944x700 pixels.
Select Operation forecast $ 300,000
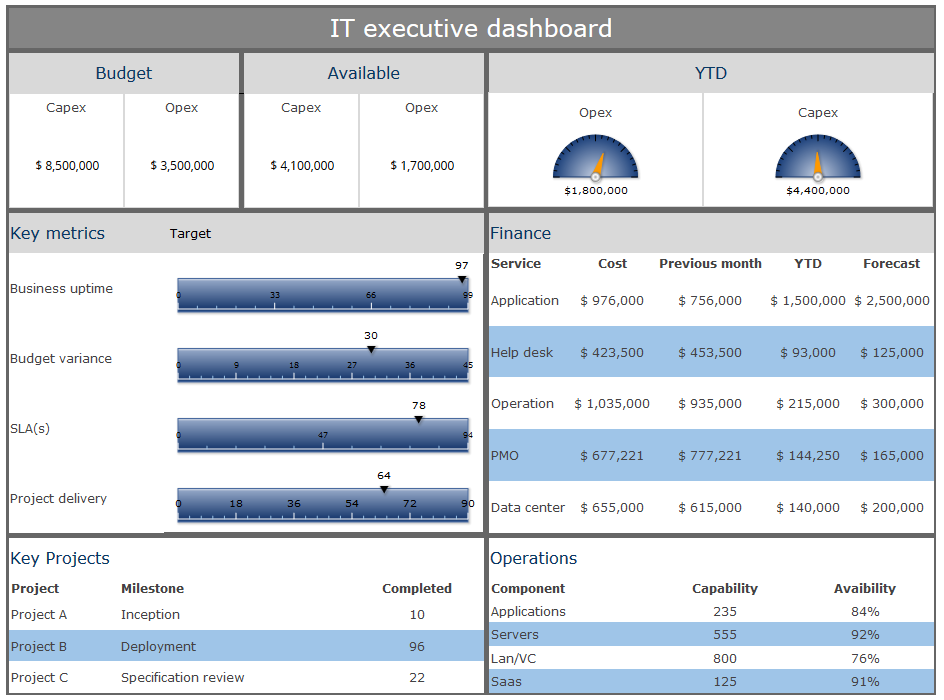click(892, 404)
